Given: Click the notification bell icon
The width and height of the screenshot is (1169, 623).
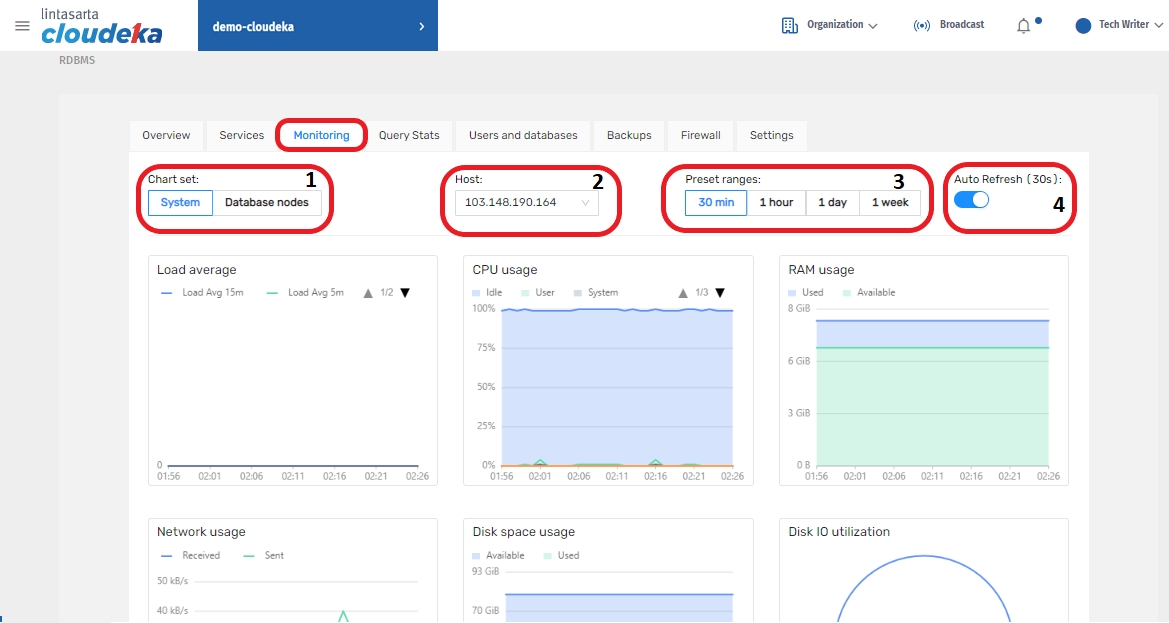Looking at the screenshot, I should [1023, 26].
